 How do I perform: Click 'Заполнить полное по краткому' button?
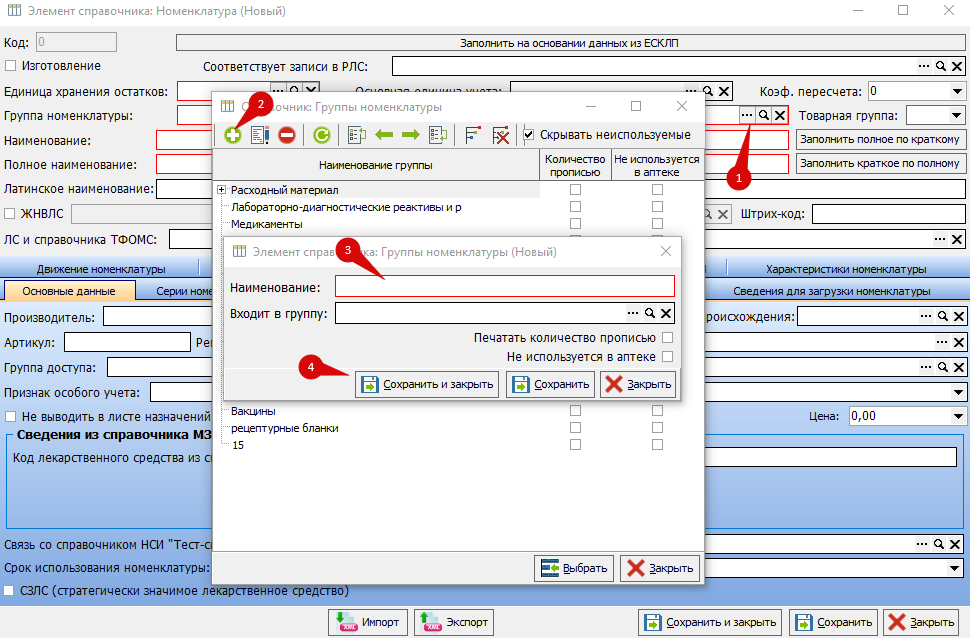coord(881,139)
